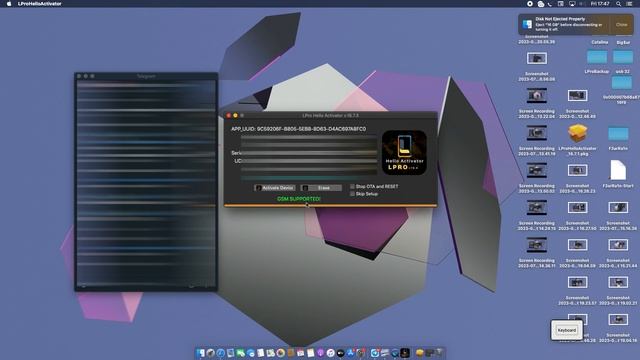Close the Disk Not Ejected notification
Screen dimensions: 640x360
point(621,24)
